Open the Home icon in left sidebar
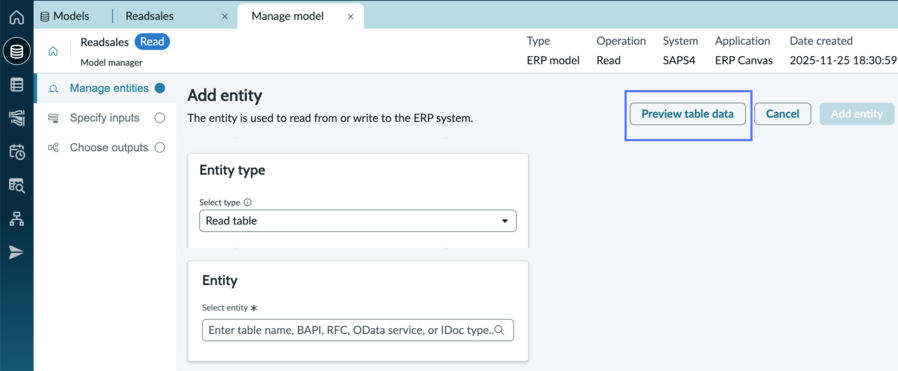Screen dimensions: 898x371 (x=17, y=17)
